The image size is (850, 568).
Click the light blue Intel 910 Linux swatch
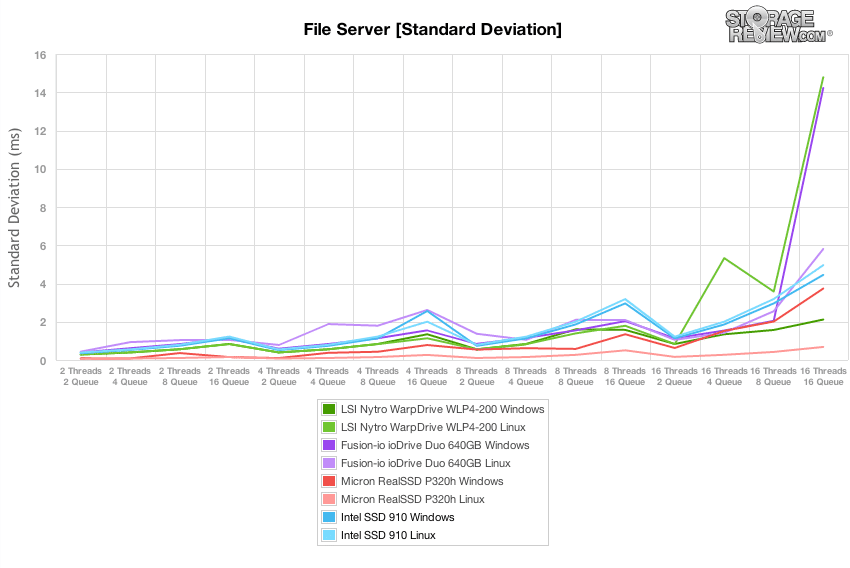329,535
